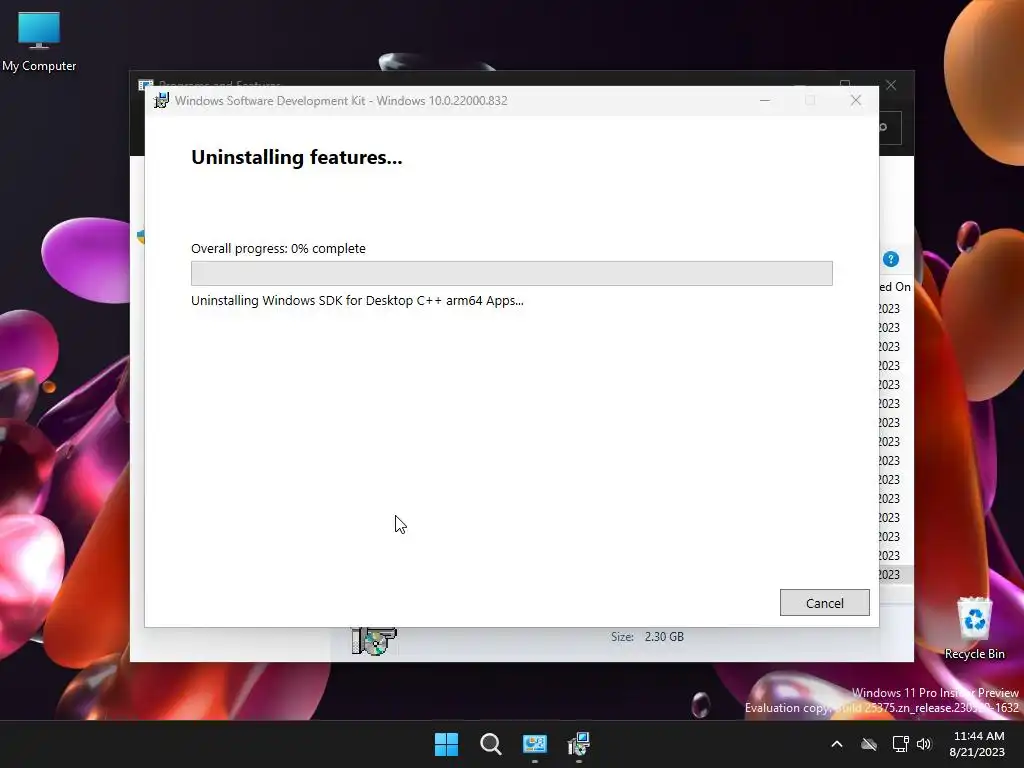Click the "Overall progress: 0% complete" text
This screenshot has width=1024, height=768.
[278, 248]
